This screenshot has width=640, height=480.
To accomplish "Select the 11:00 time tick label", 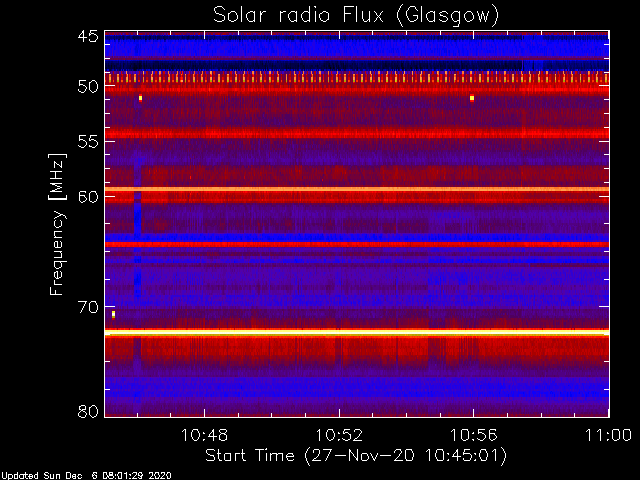I will [x=608, y=435].
